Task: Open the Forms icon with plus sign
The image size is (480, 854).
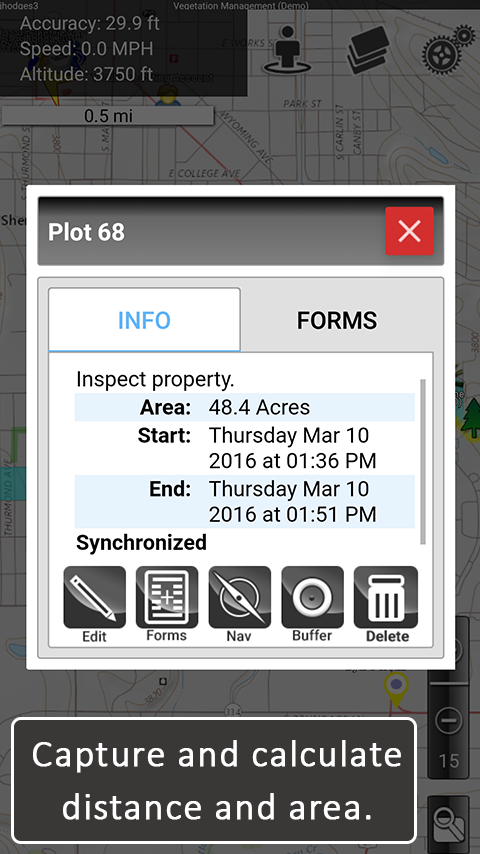Action: pos(167,597)
